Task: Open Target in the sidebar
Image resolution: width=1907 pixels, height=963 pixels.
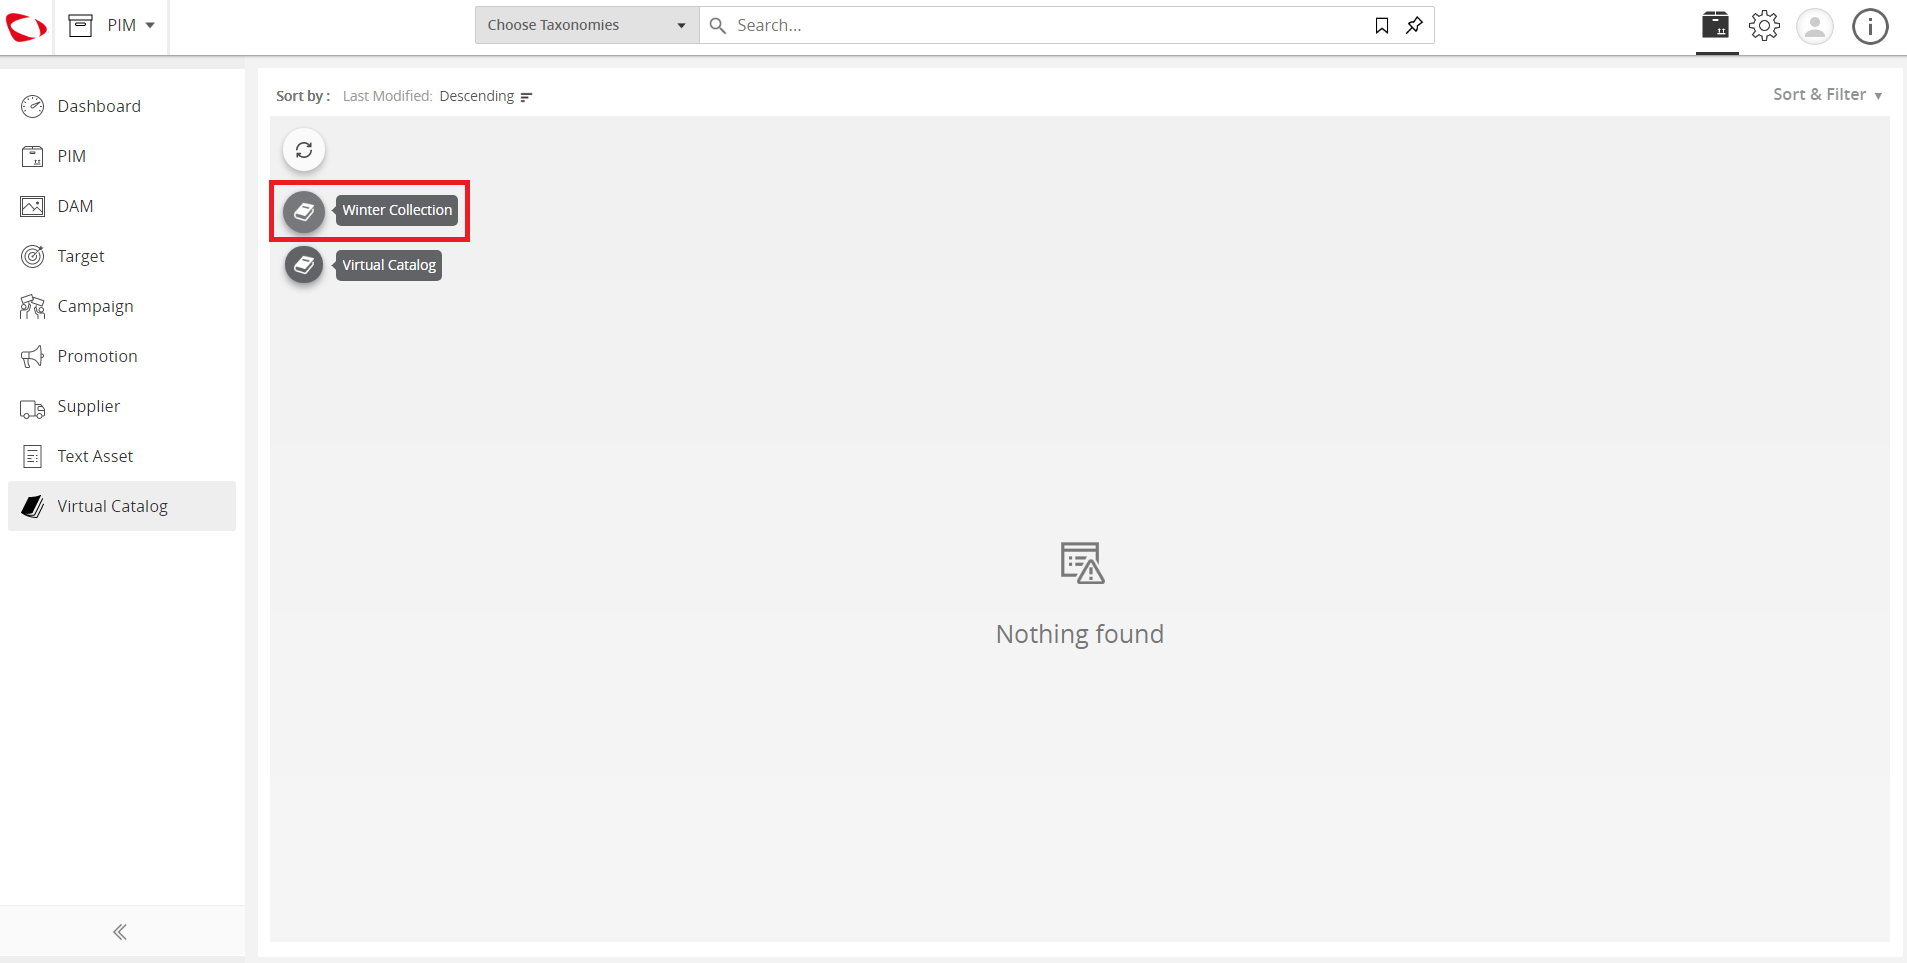Action: tap(122, 256)
